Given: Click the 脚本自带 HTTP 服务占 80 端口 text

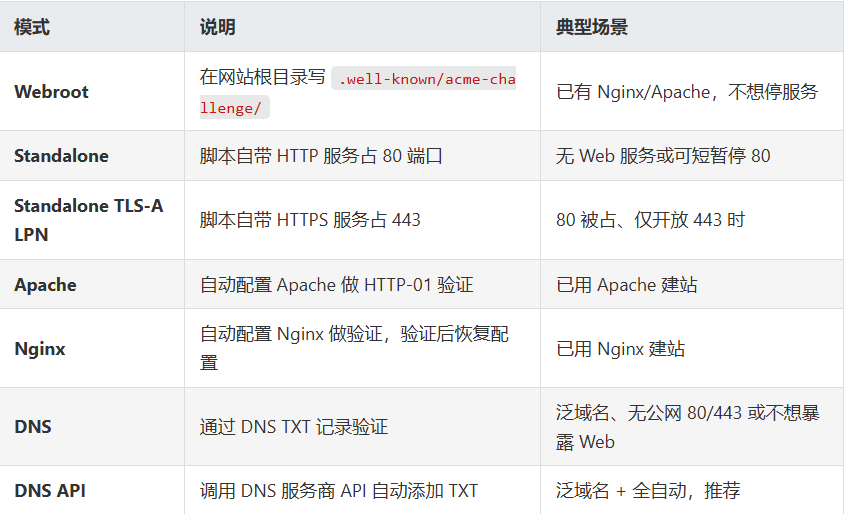Looking at the screenshot, I should coord(321,156).
